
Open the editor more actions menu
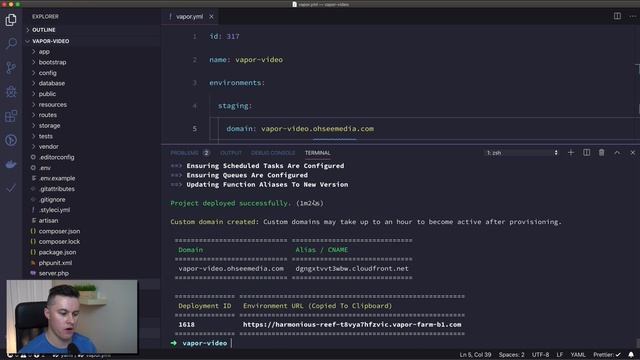click(633, 16)
